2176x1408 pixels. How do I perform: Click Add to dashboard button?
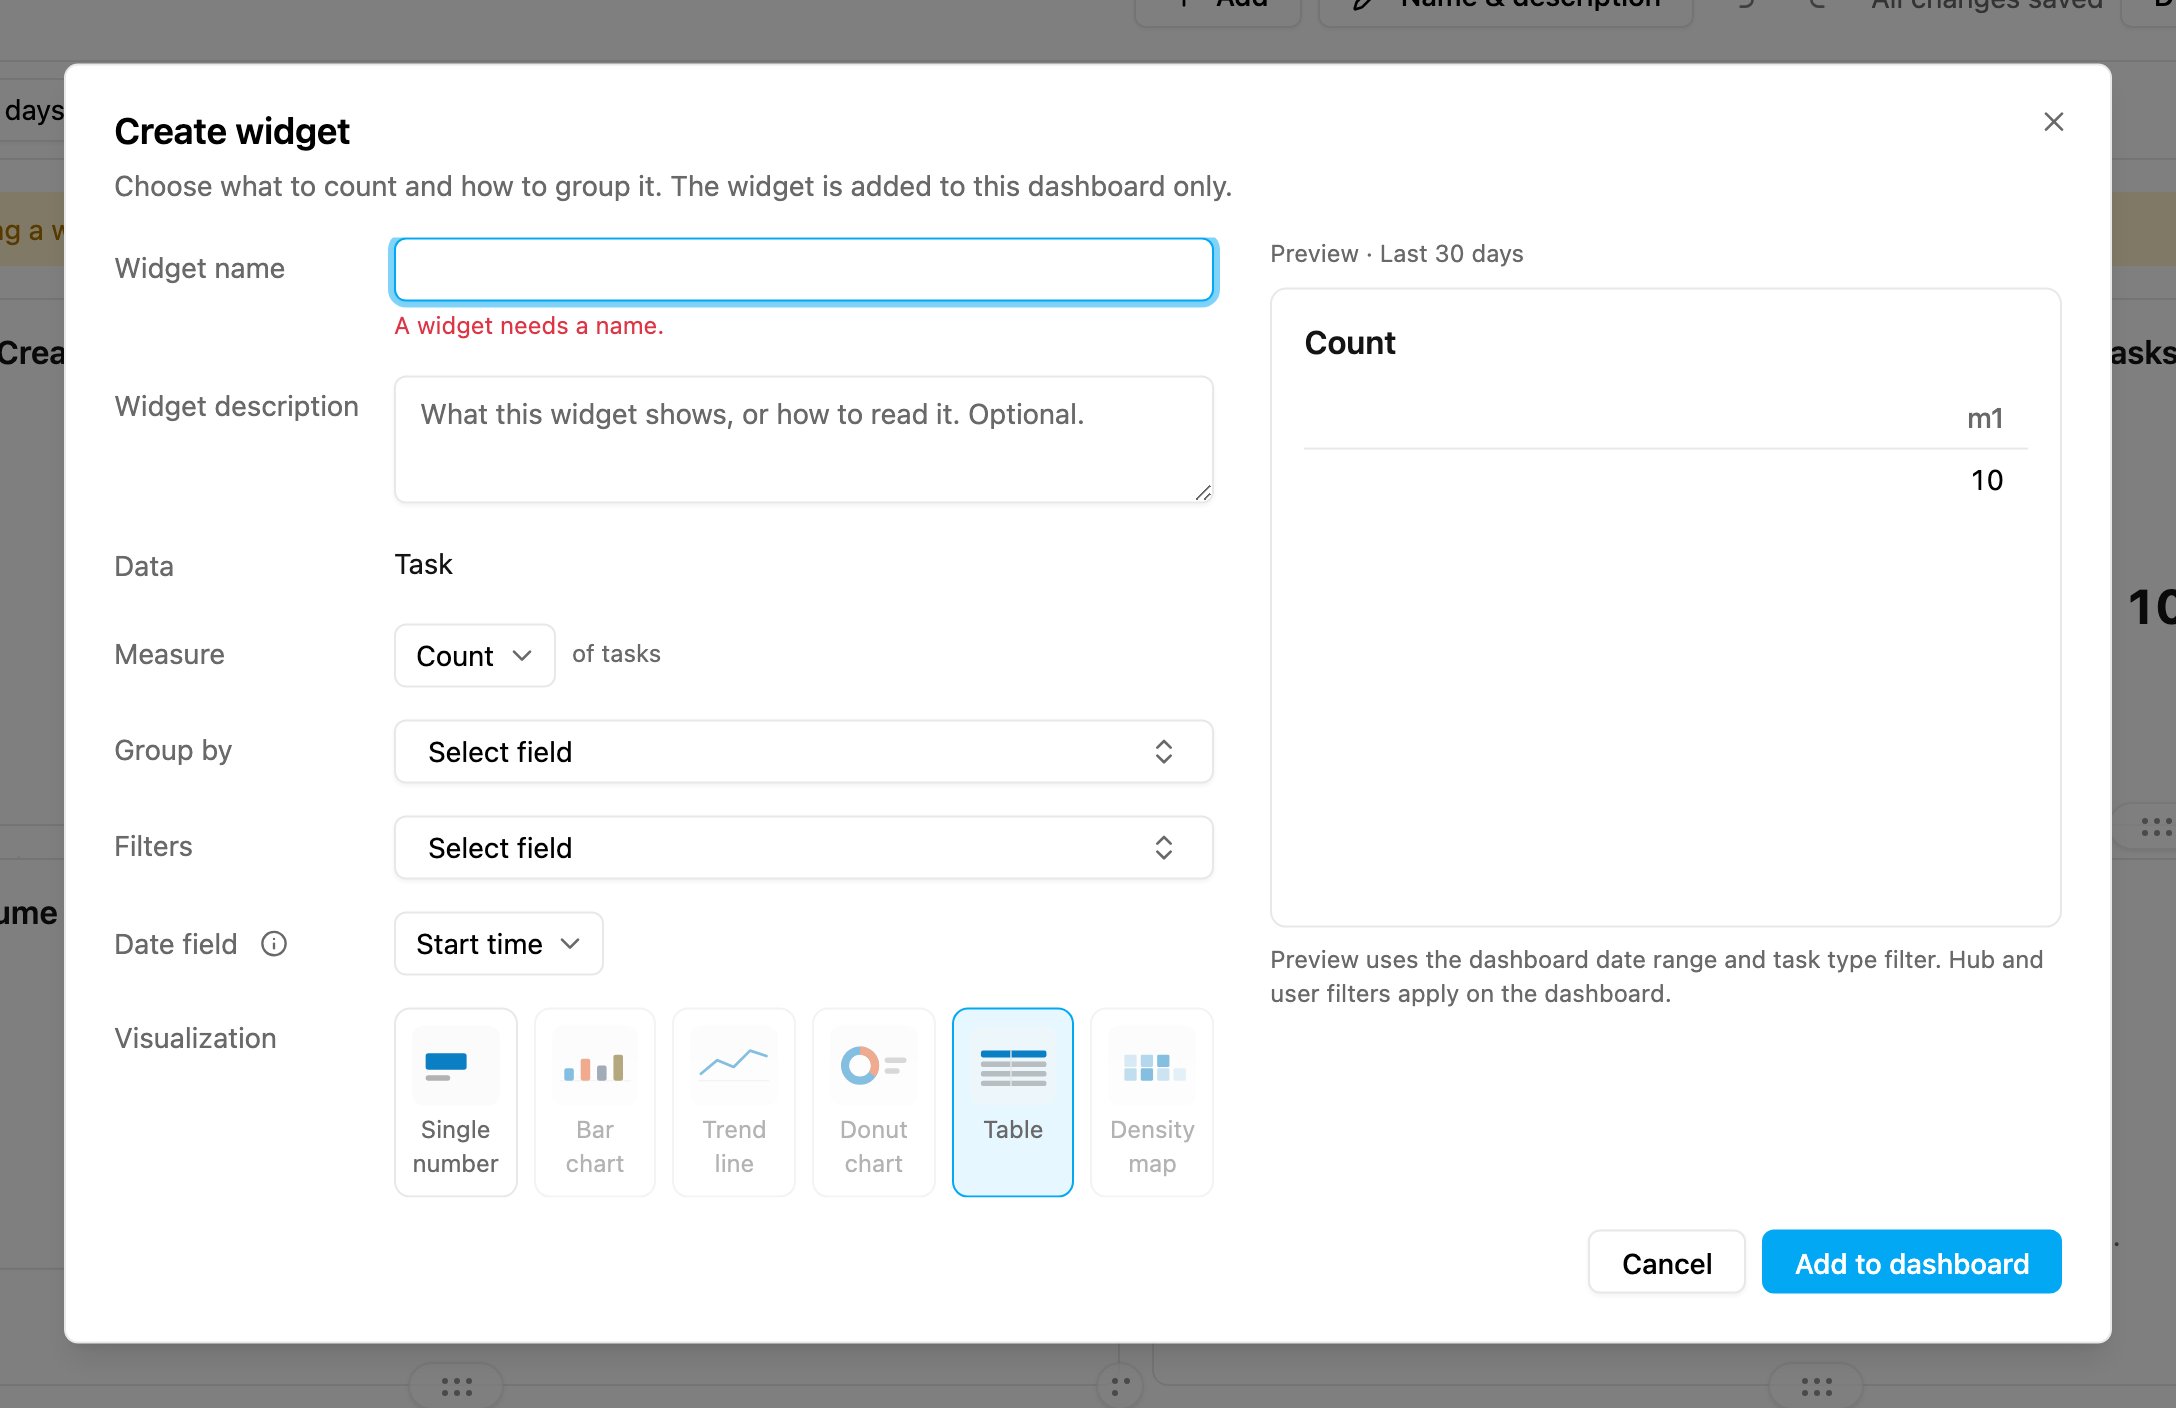pyautogui.click(x=1911, y=1263)
